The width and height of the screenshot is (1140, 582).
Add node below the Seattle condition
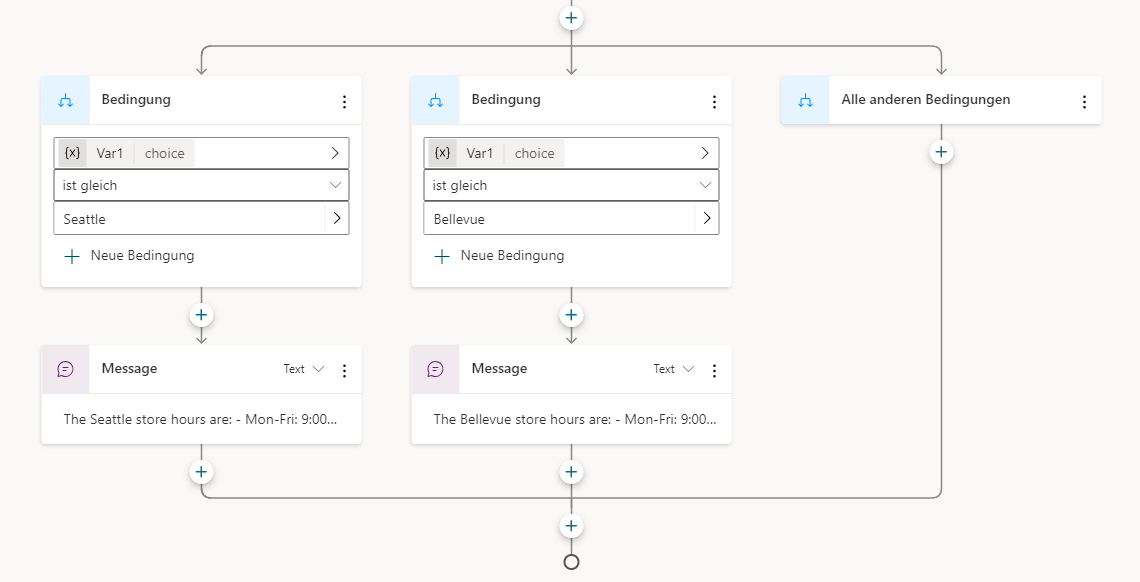coord(201,315)
